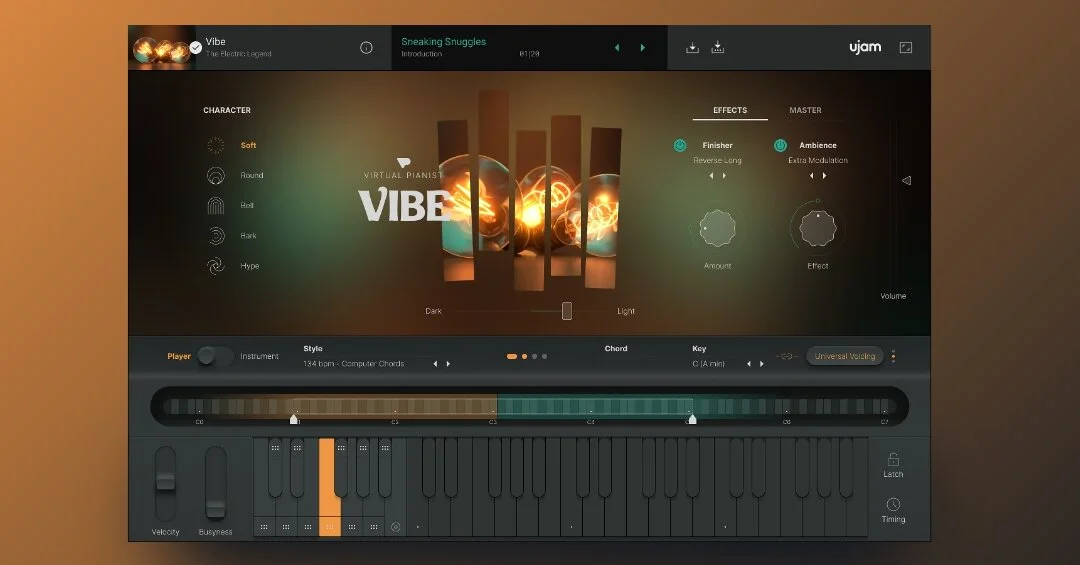Select previous Ambience type arrow

(811, 176)
